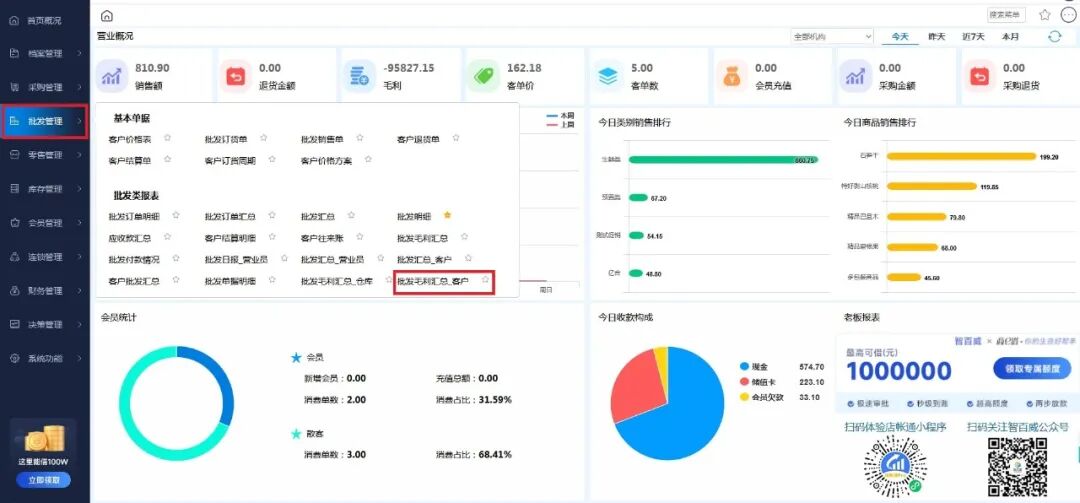Switch to the 近7天 tab

tap(973, 37)
